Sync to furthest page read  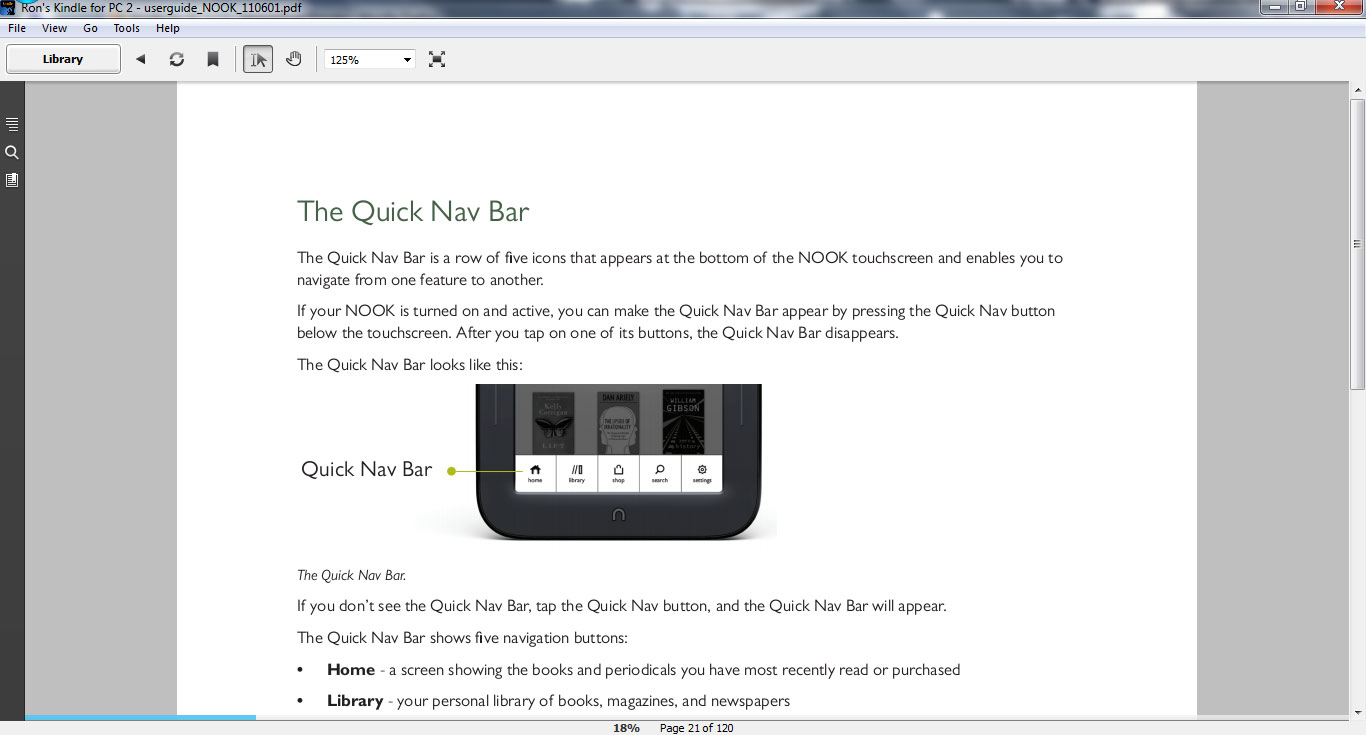coord(177,59)
